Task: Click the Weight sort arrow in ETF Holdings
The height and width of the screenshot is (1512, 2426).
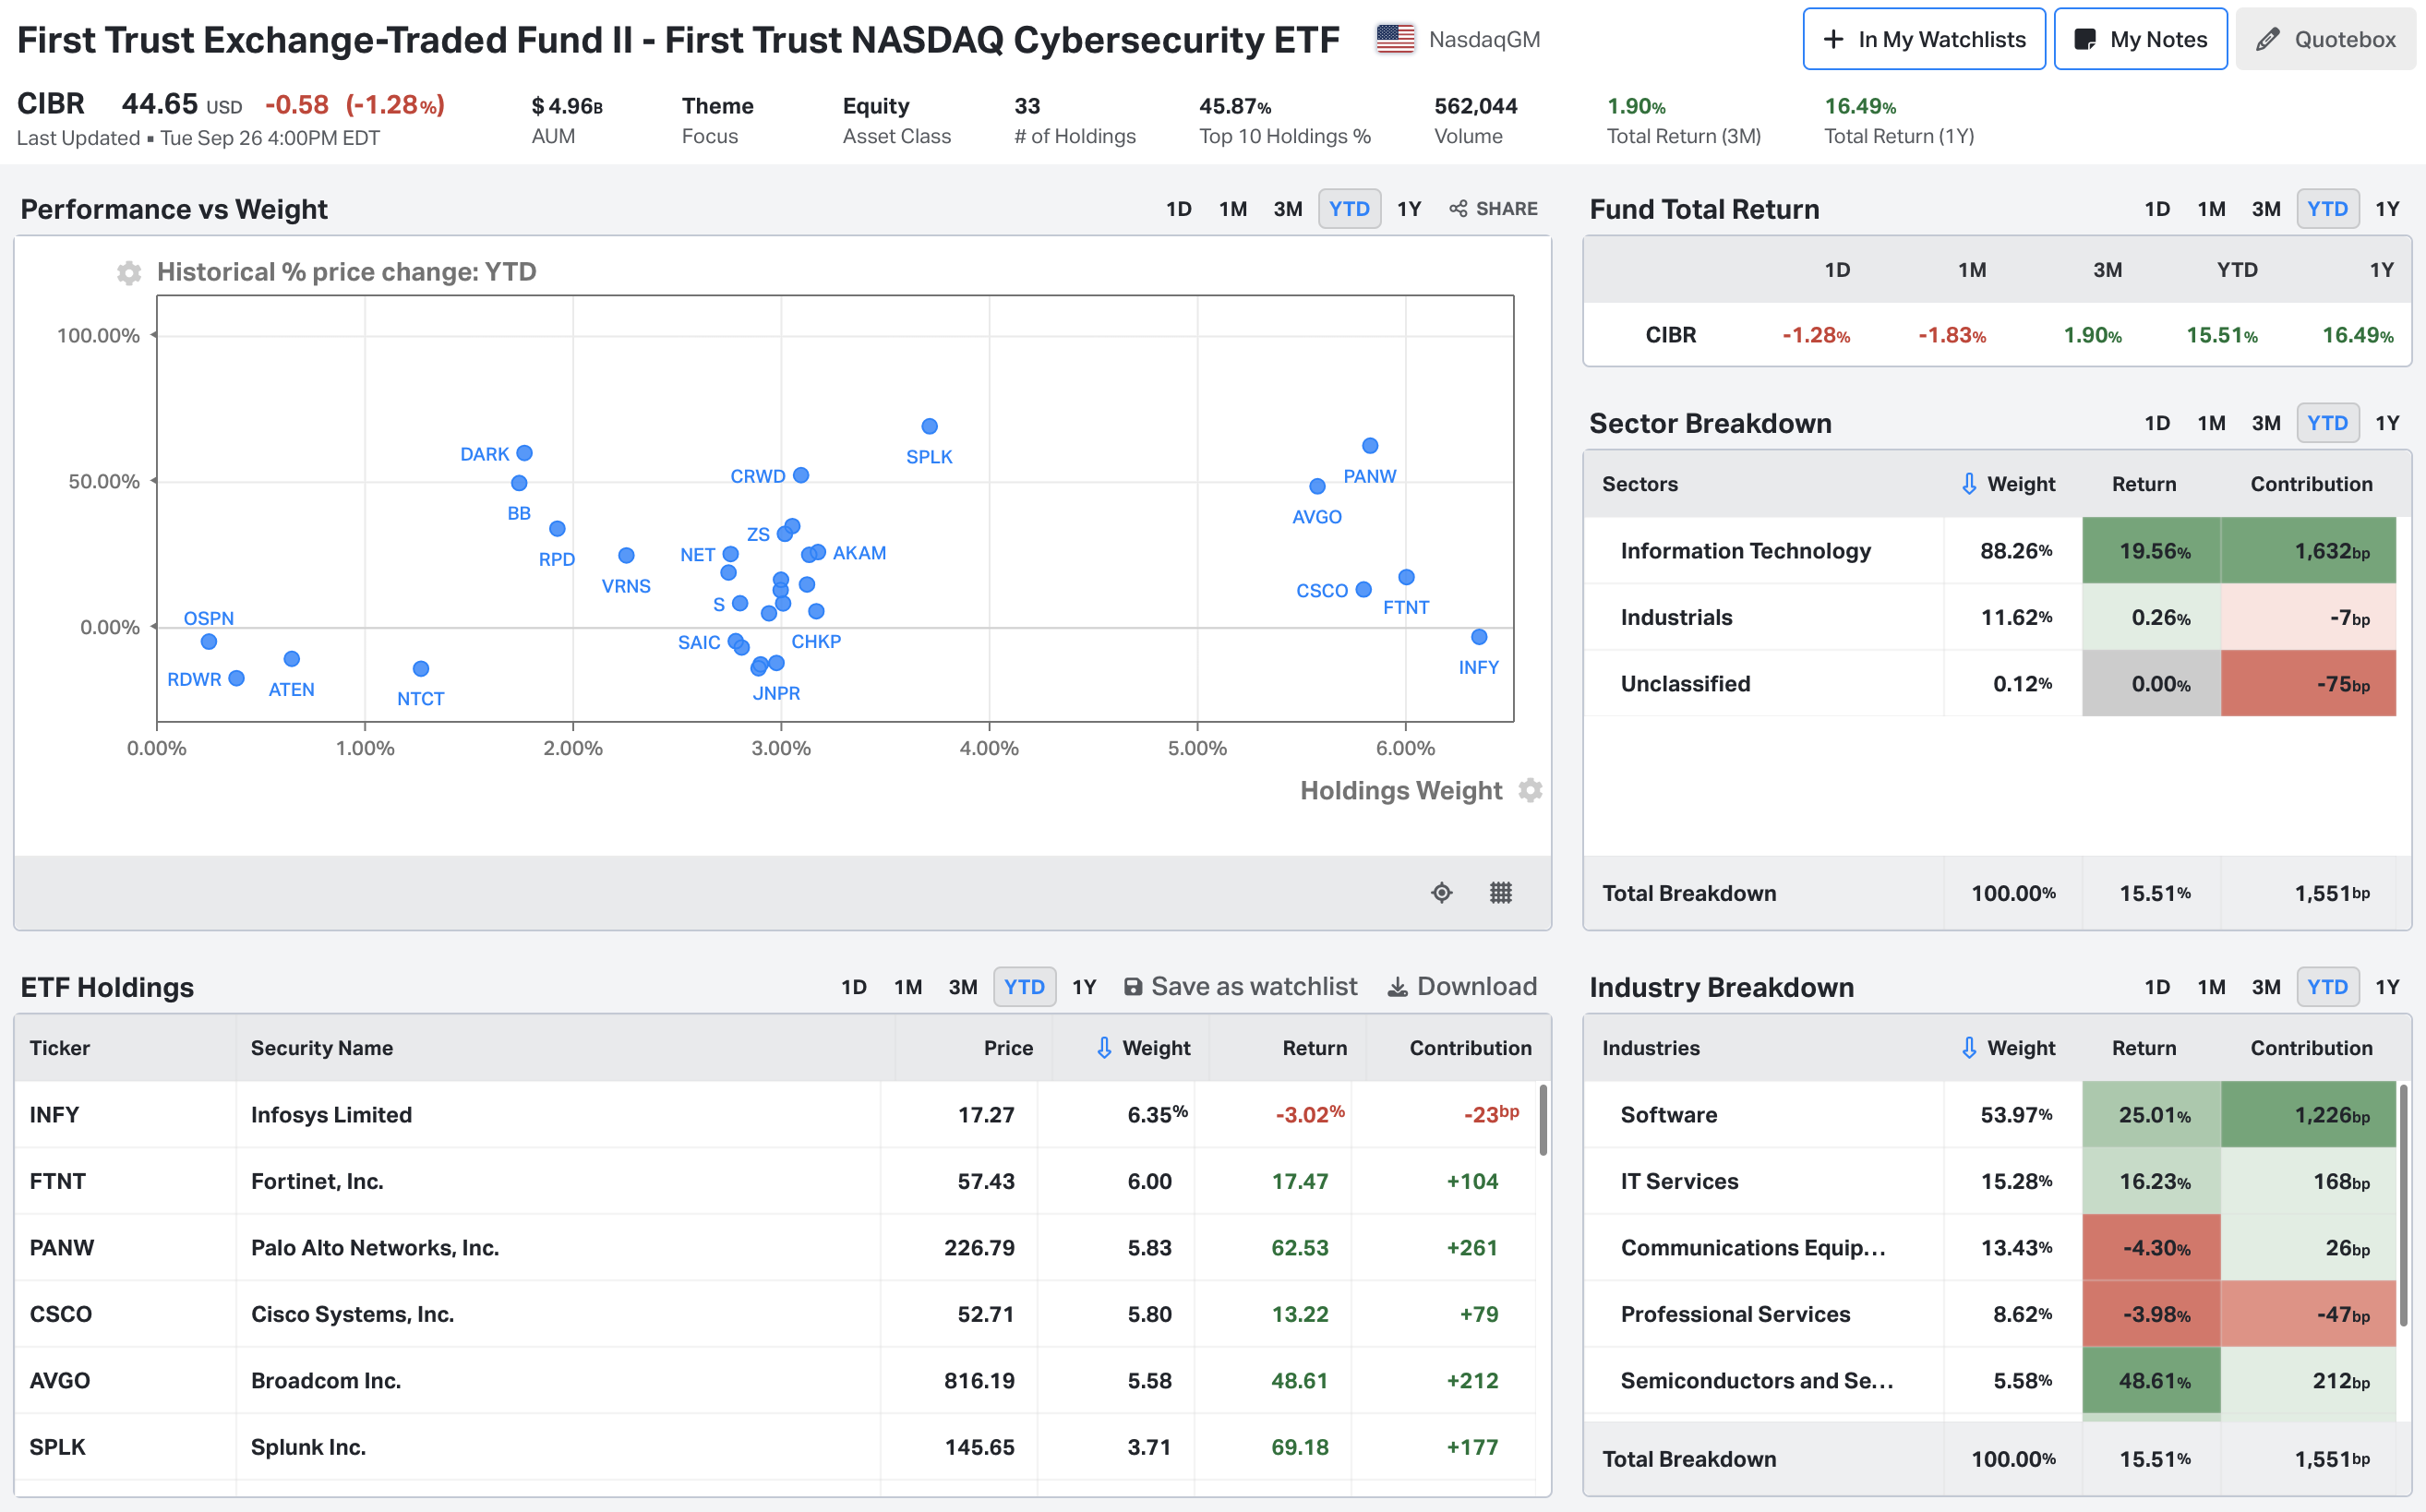Action: coord(1104,1047)
